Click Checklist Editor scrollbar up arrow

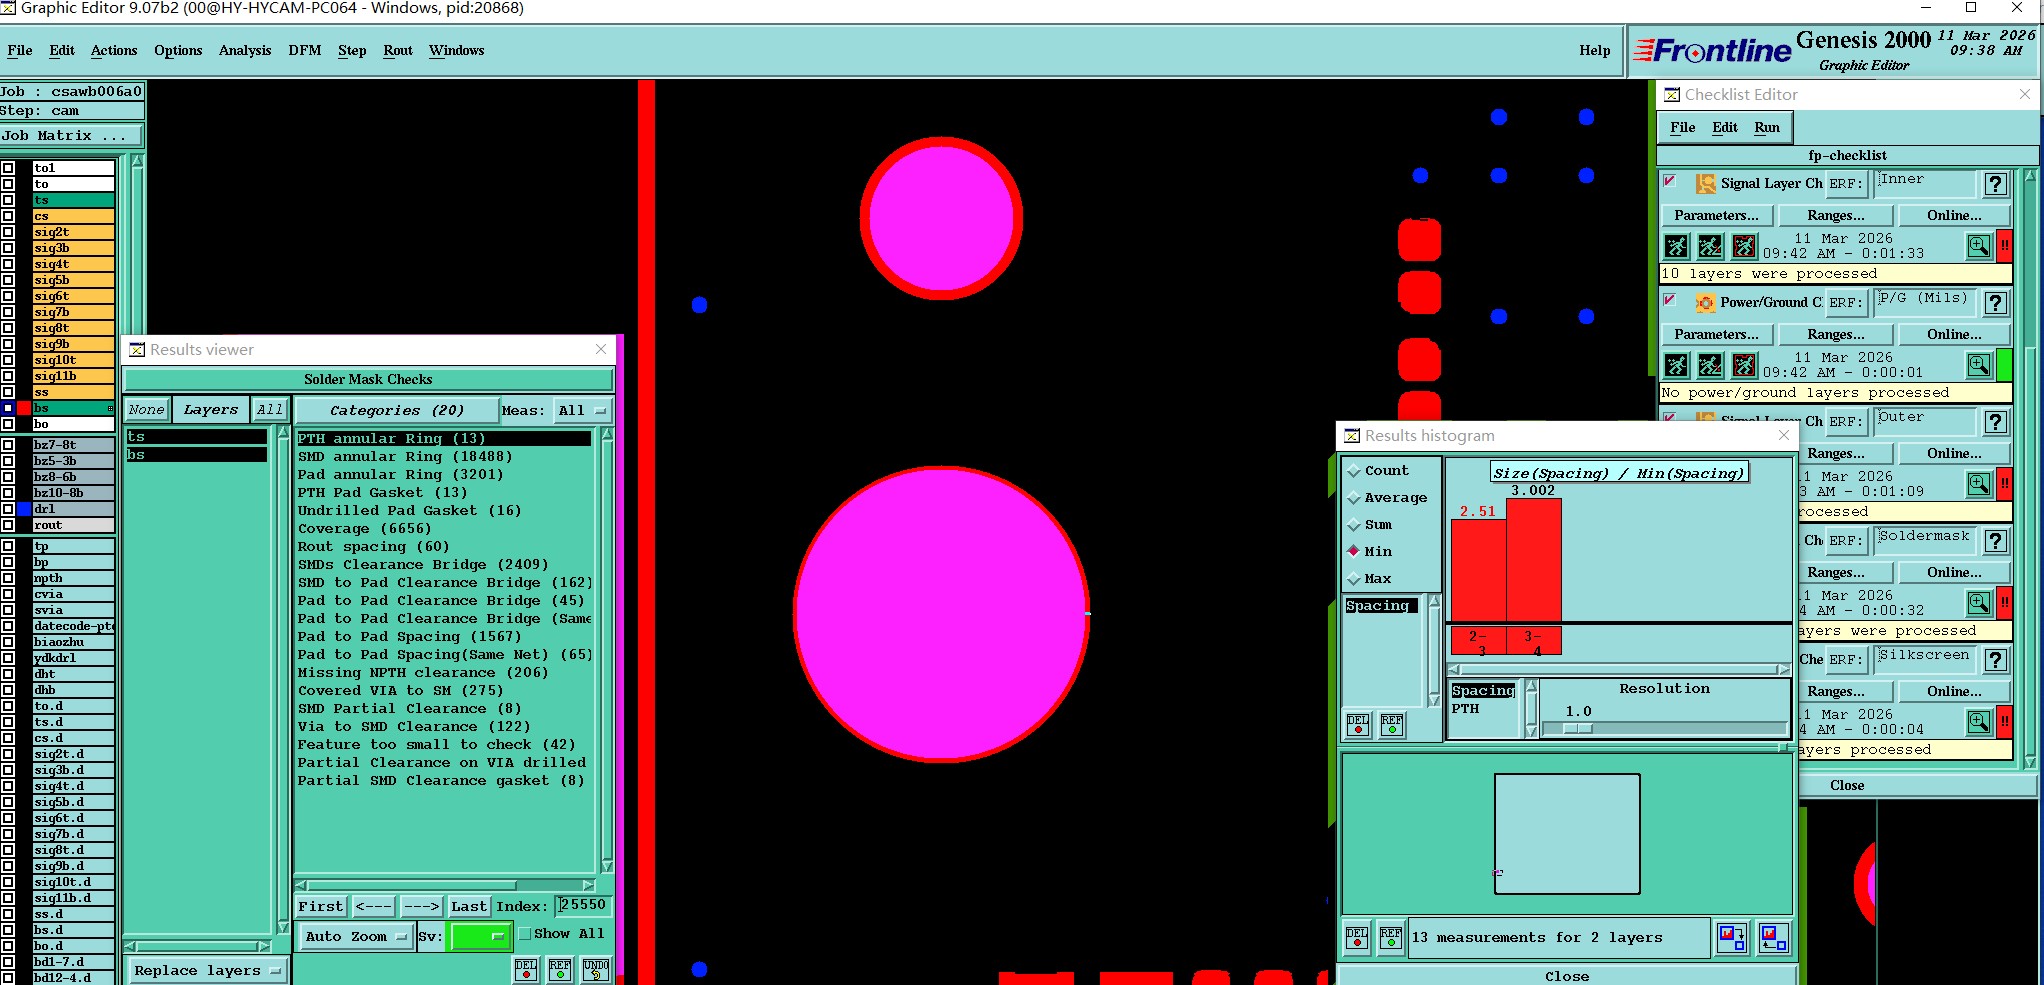click(x=2030, y=177)
